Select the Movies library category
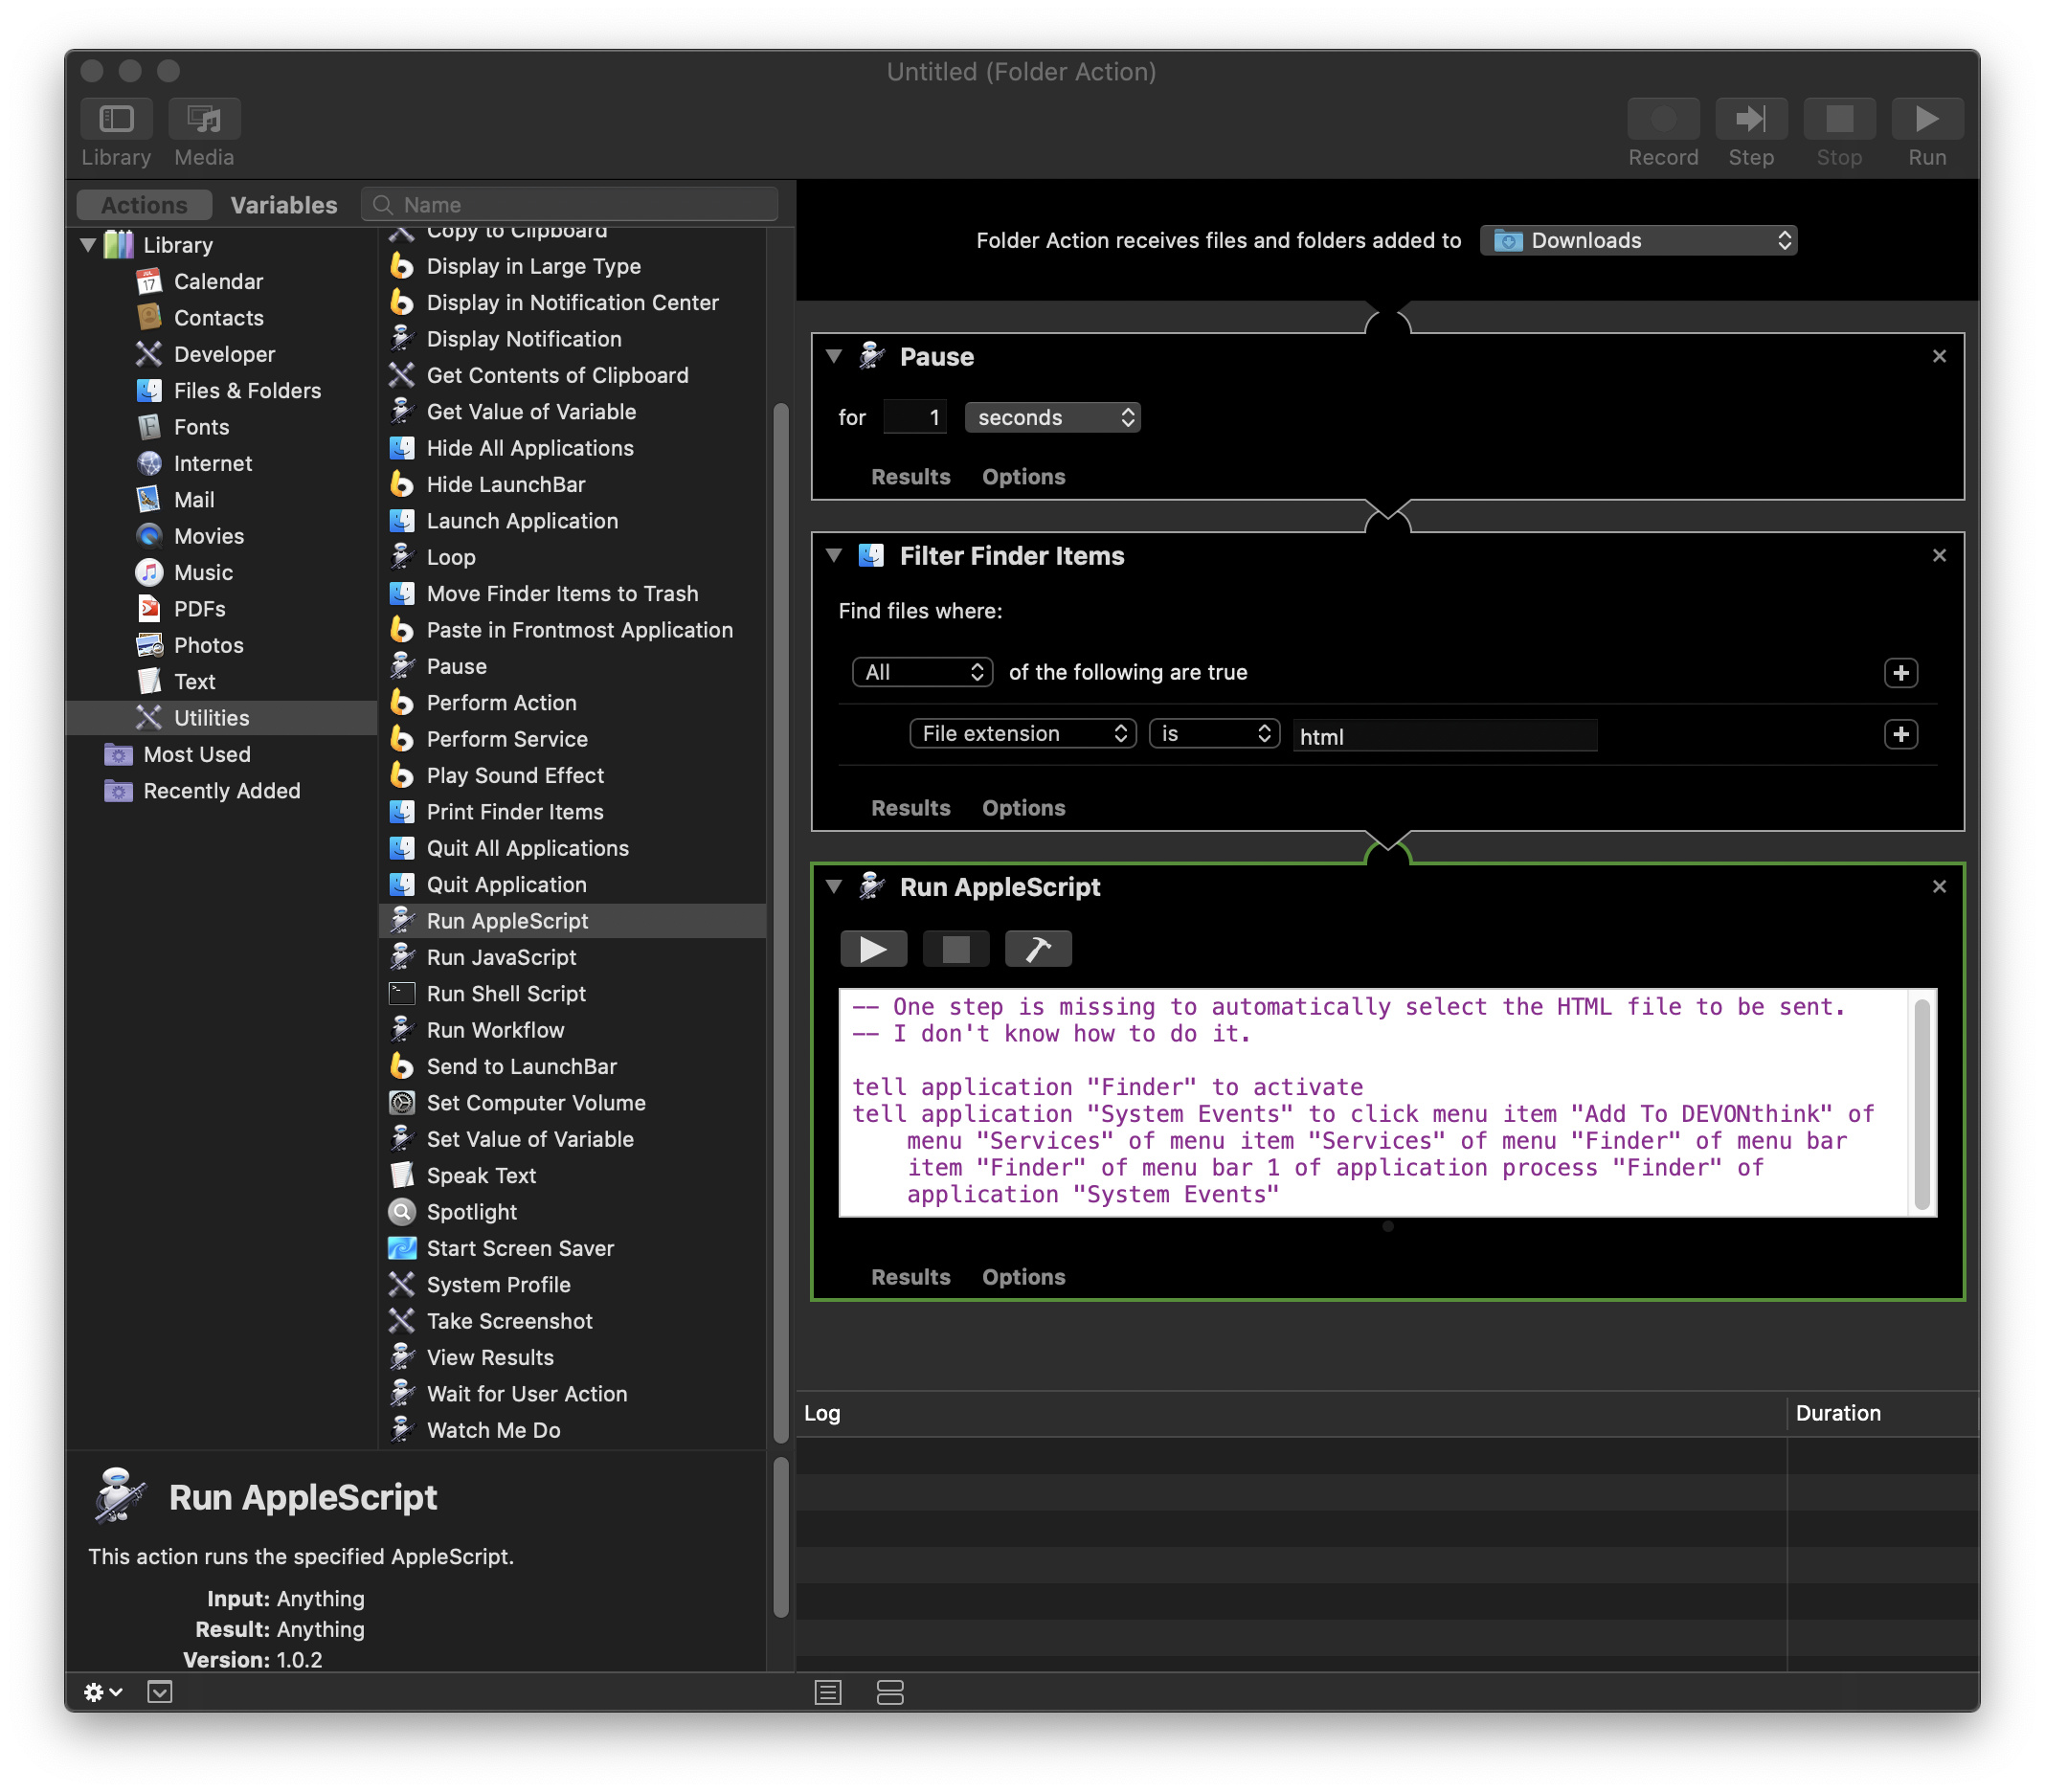2045x1792 pixels. 208,536
